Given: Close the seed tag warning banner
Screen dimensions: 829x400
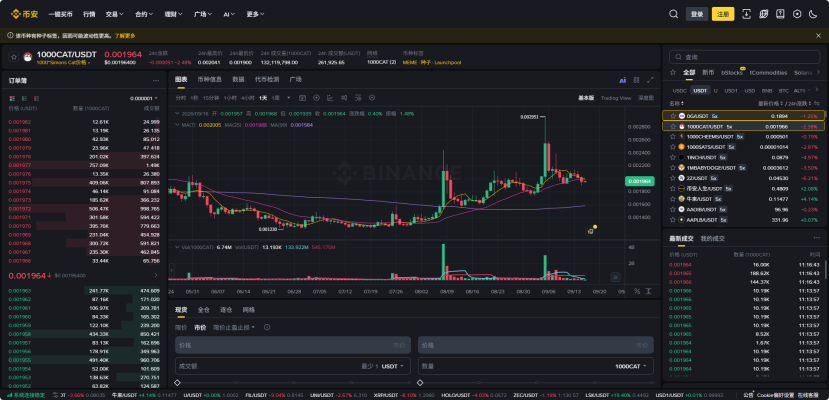Looking at the screenshot, I should click(x=818, y=35).
